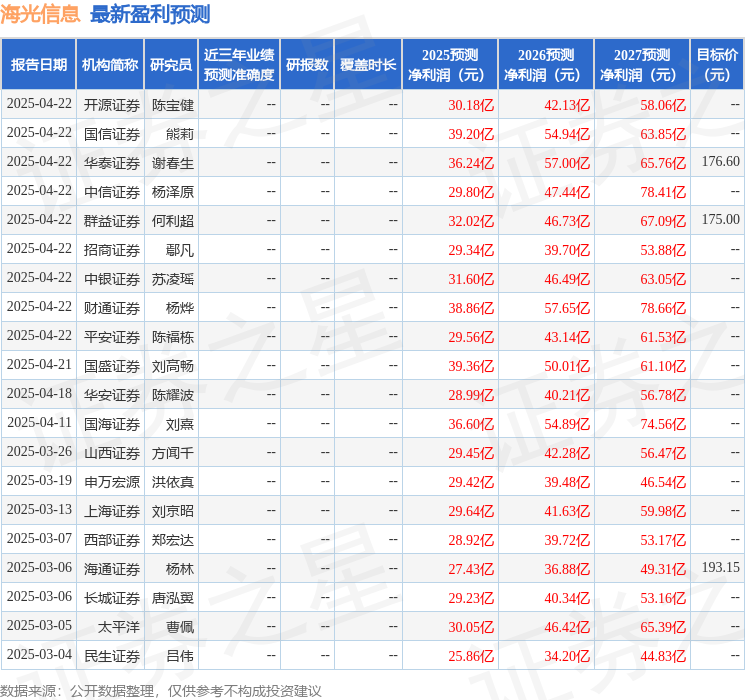Click target price 176.60
The height and width of the screenshot is (700, 745).
(x=720, y=161)
